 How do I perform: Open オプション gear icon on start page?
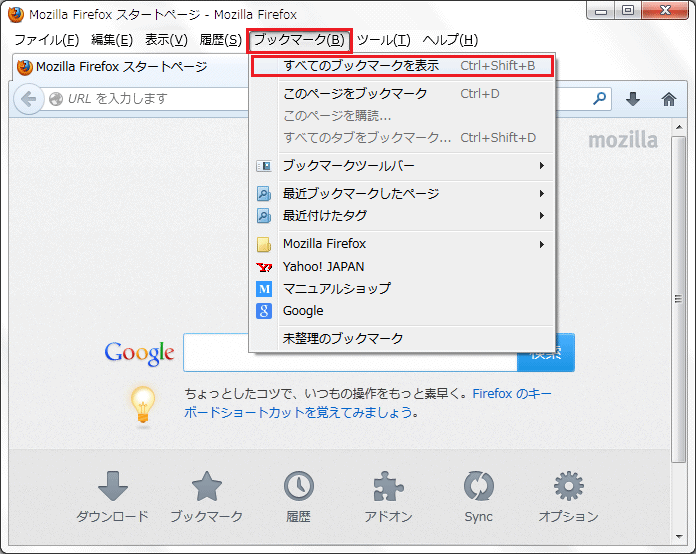click(568, 497)
